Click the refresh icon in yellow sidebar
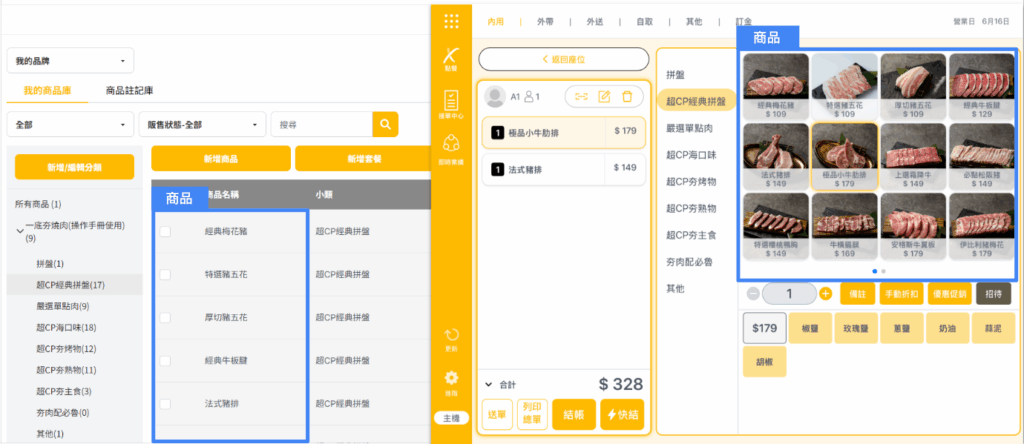 (x=452, y=336)
